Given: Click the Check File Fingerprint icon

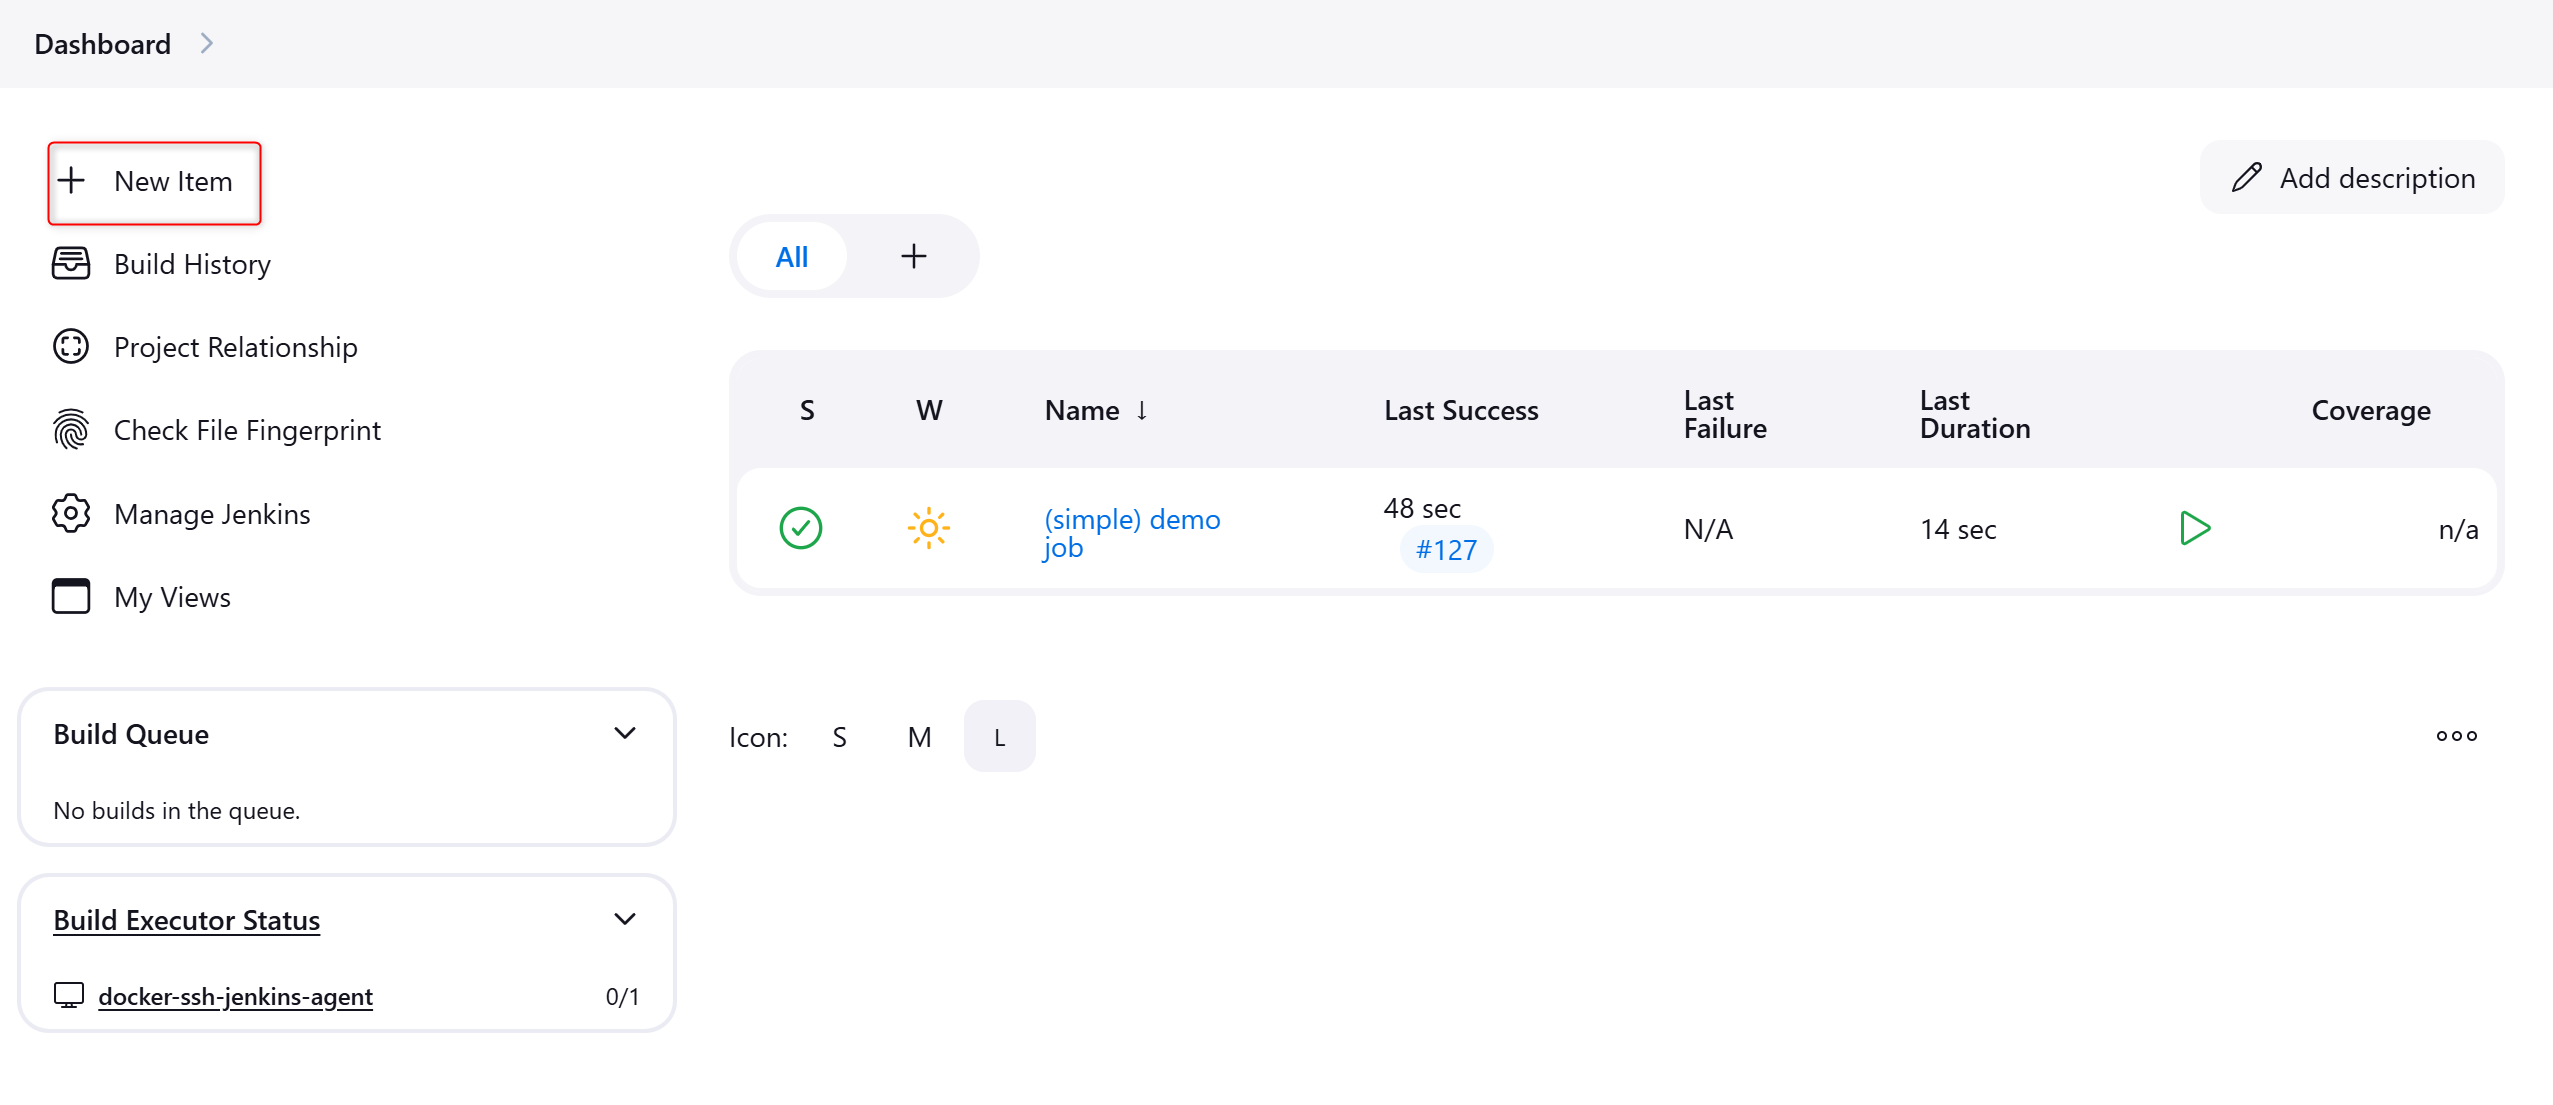Looking at the screenshot, I should [71, 430].
